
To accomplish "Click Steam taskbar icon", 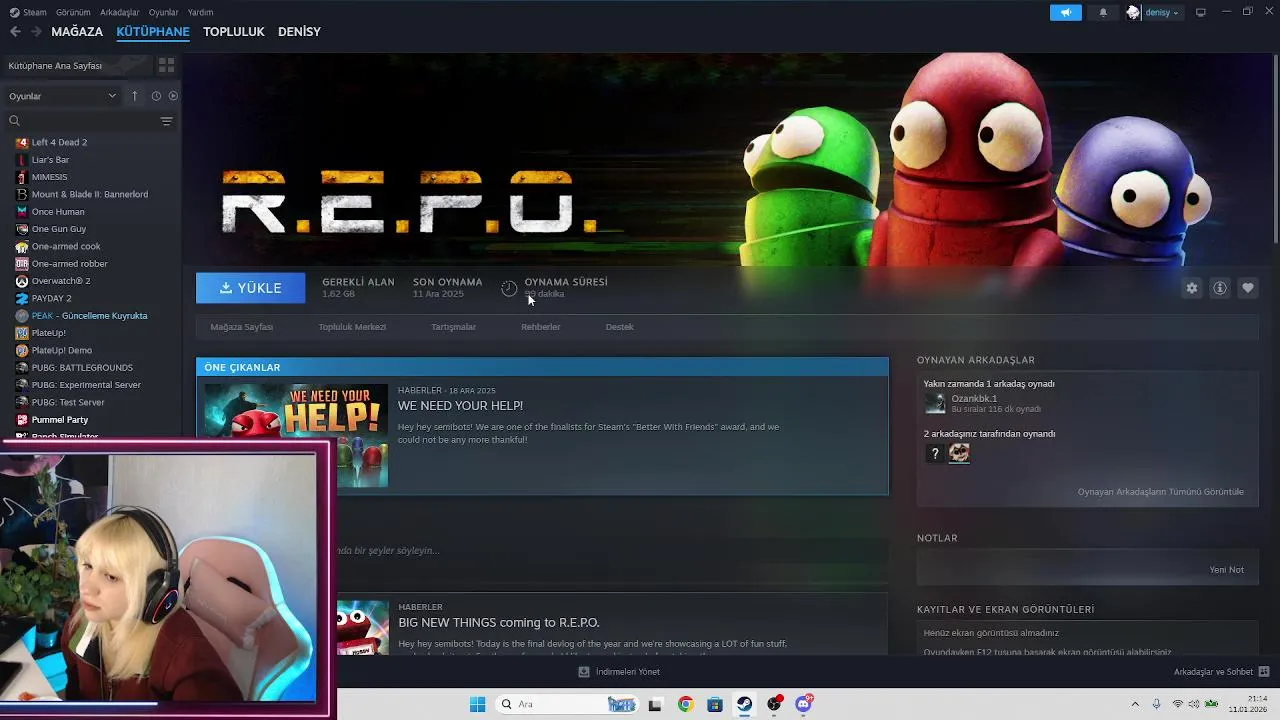I will [x=745, y=704].
